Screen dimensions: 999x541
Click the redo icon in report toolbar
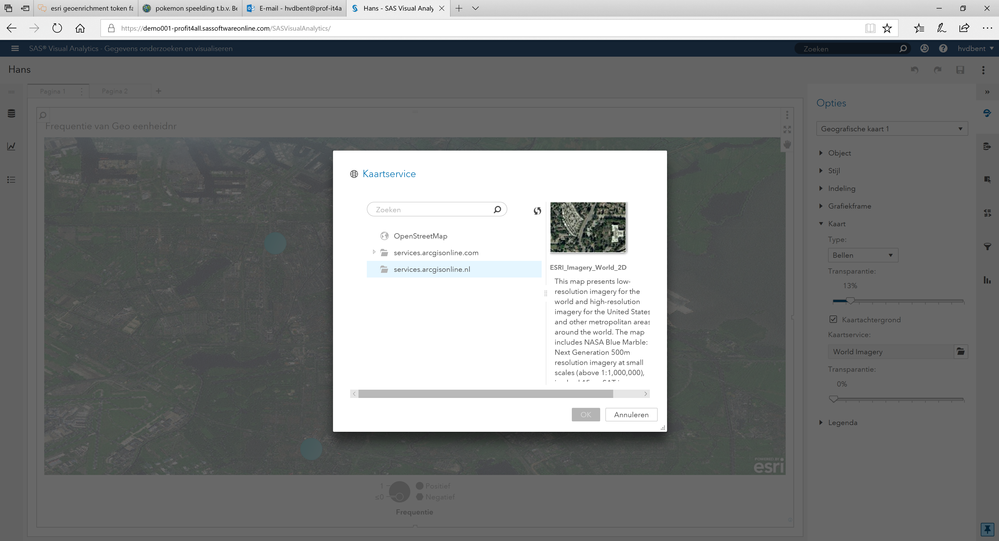point(937,70)
